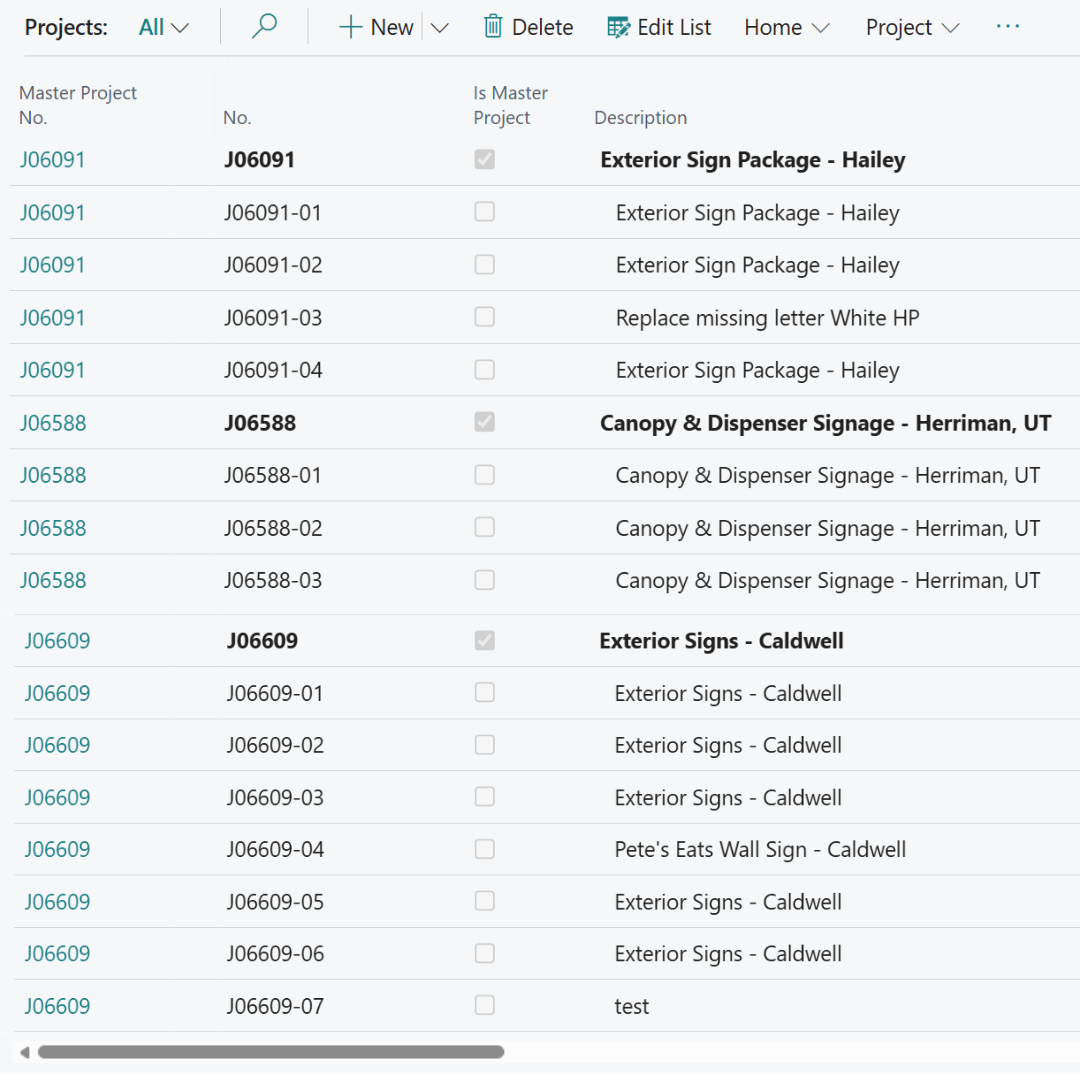Open the dropdown arrow beside New
The width and height of the screenshot is (1080, 1080).
click(x=440, y=27)
